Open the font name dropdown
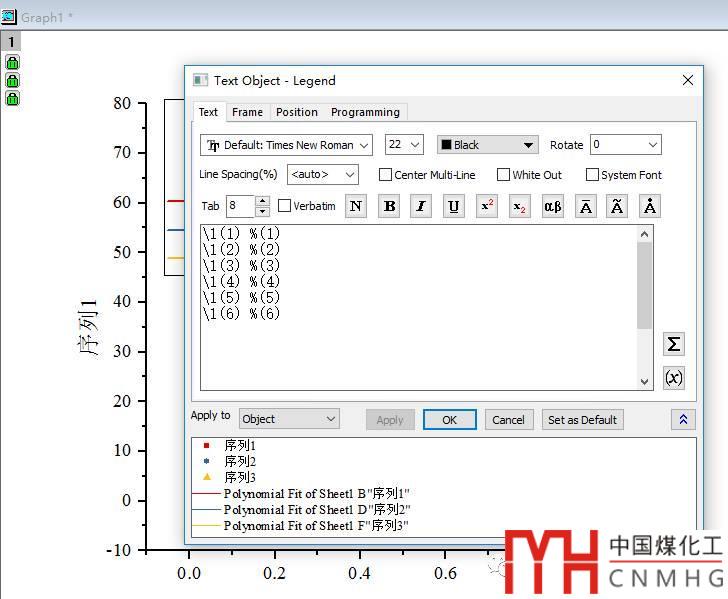Screen dimensions: 728x599 (x=286, y=145)
